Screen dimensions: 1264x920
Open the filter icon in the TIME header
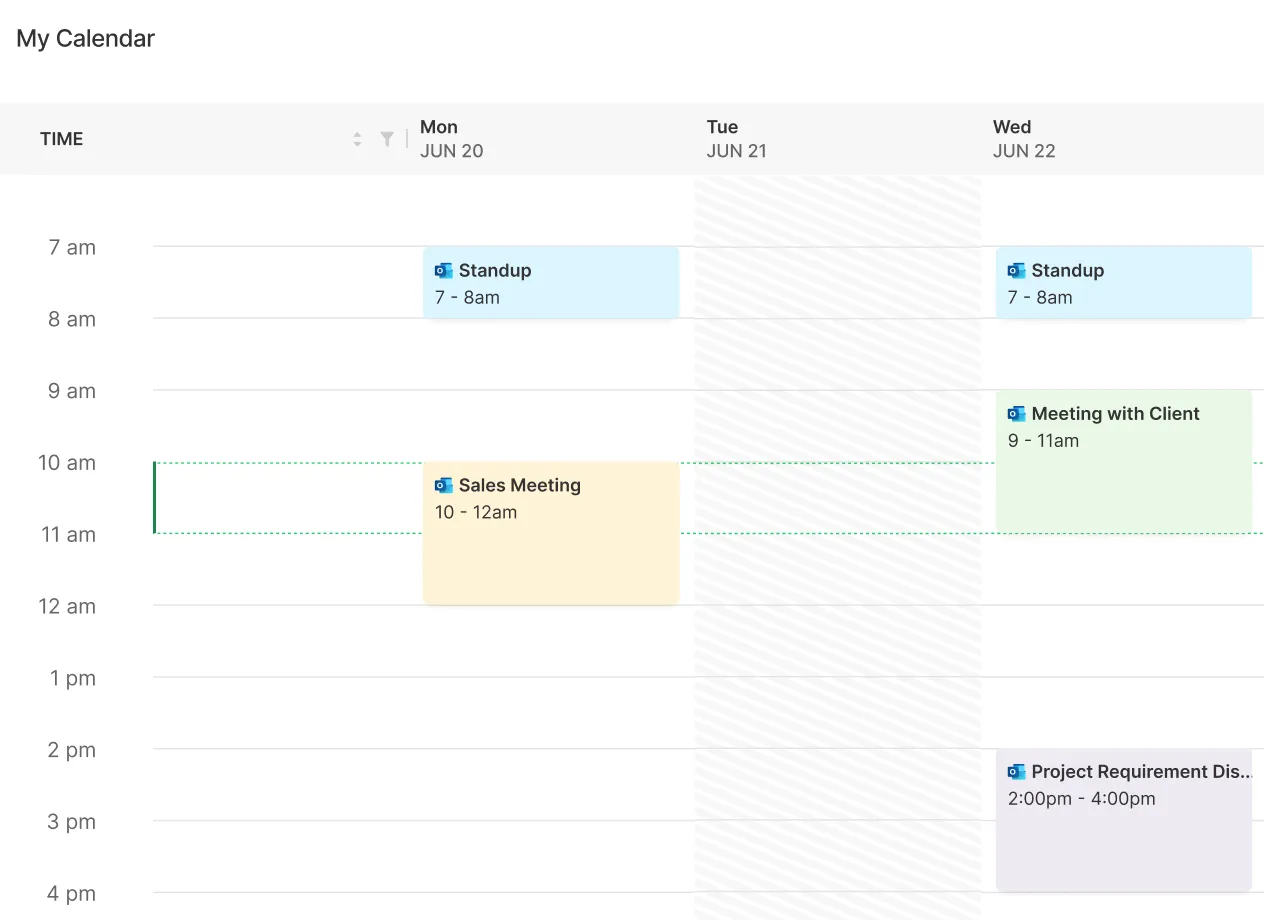pos(387,139)
